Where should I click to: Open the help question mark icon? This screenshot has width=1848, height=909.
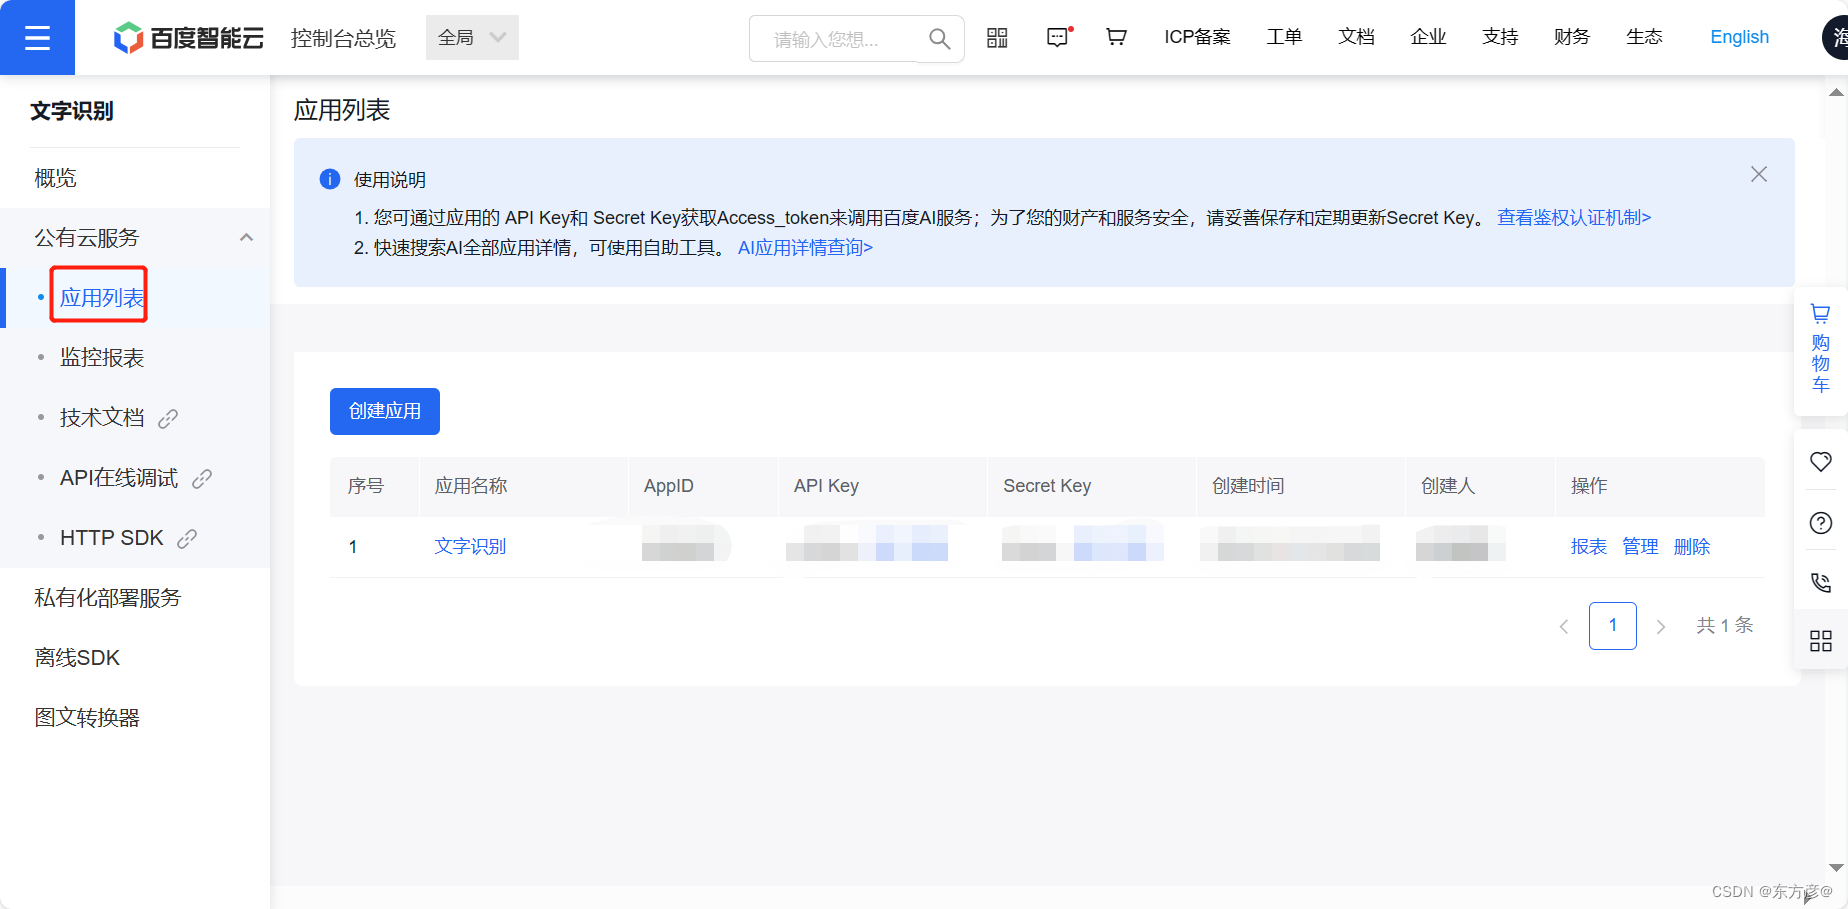click(1820, 522)
